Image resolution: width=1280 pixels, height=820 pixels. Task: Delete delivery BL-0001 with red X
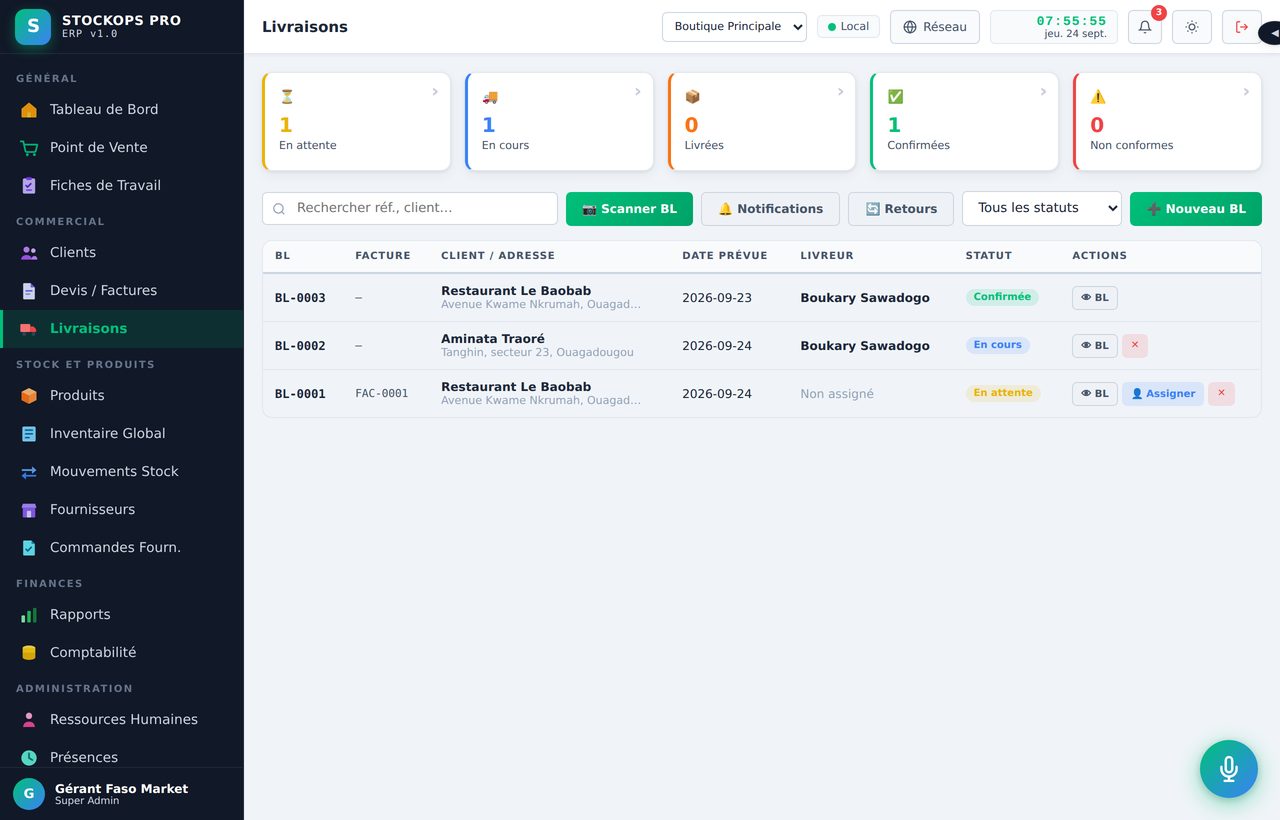point(1221,393)
